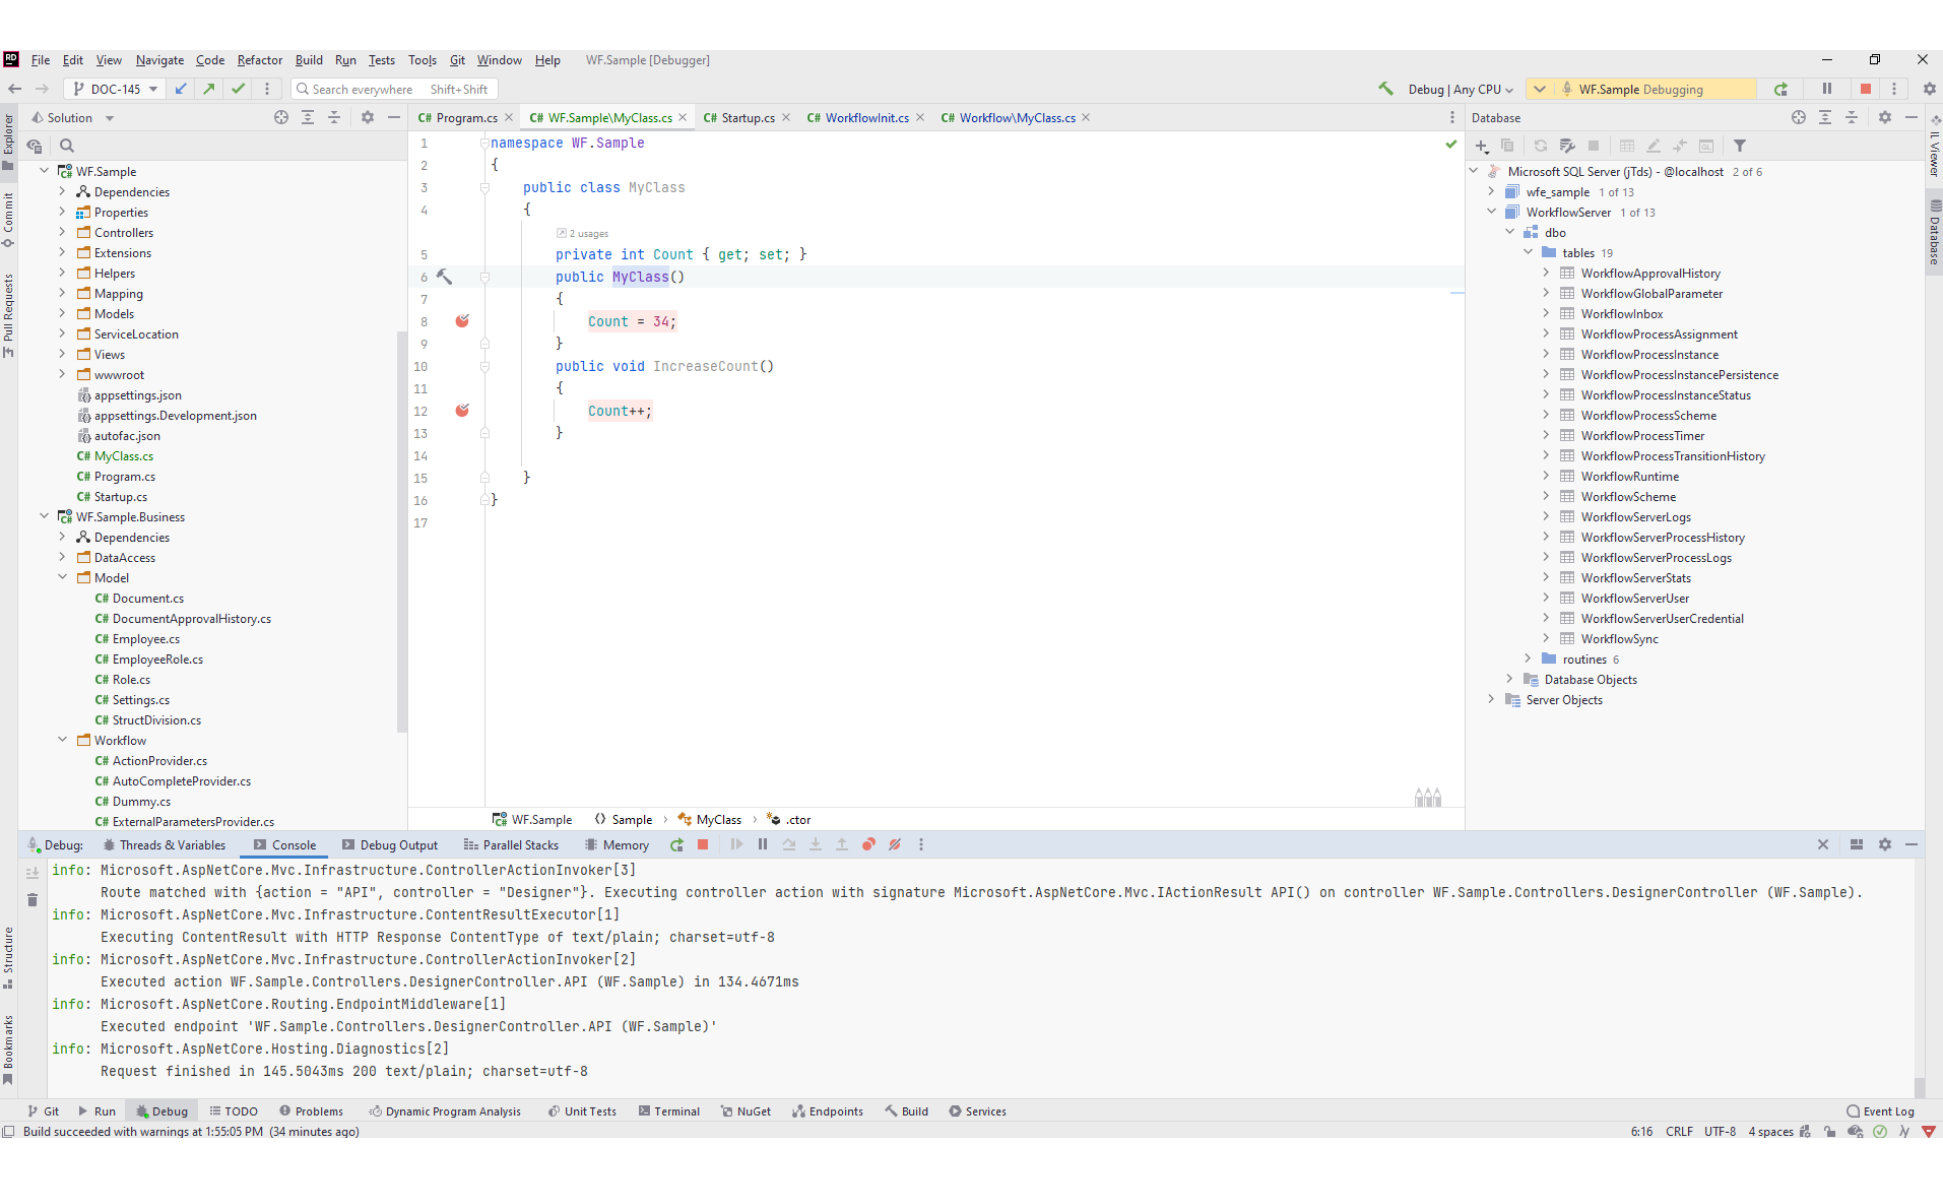The height and width of the screenshot is (1188, 1943).
Task: Open Dynamic Program Analysis window
Action: tap(445, 1111)
